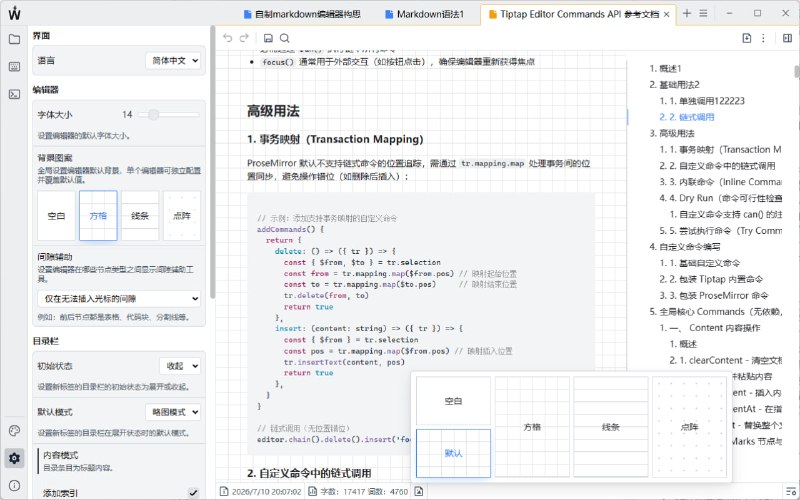The height and width of the screenshot is (500, 800).
Task: Jump to outline item 3. 高级用法
Action: 672,133
